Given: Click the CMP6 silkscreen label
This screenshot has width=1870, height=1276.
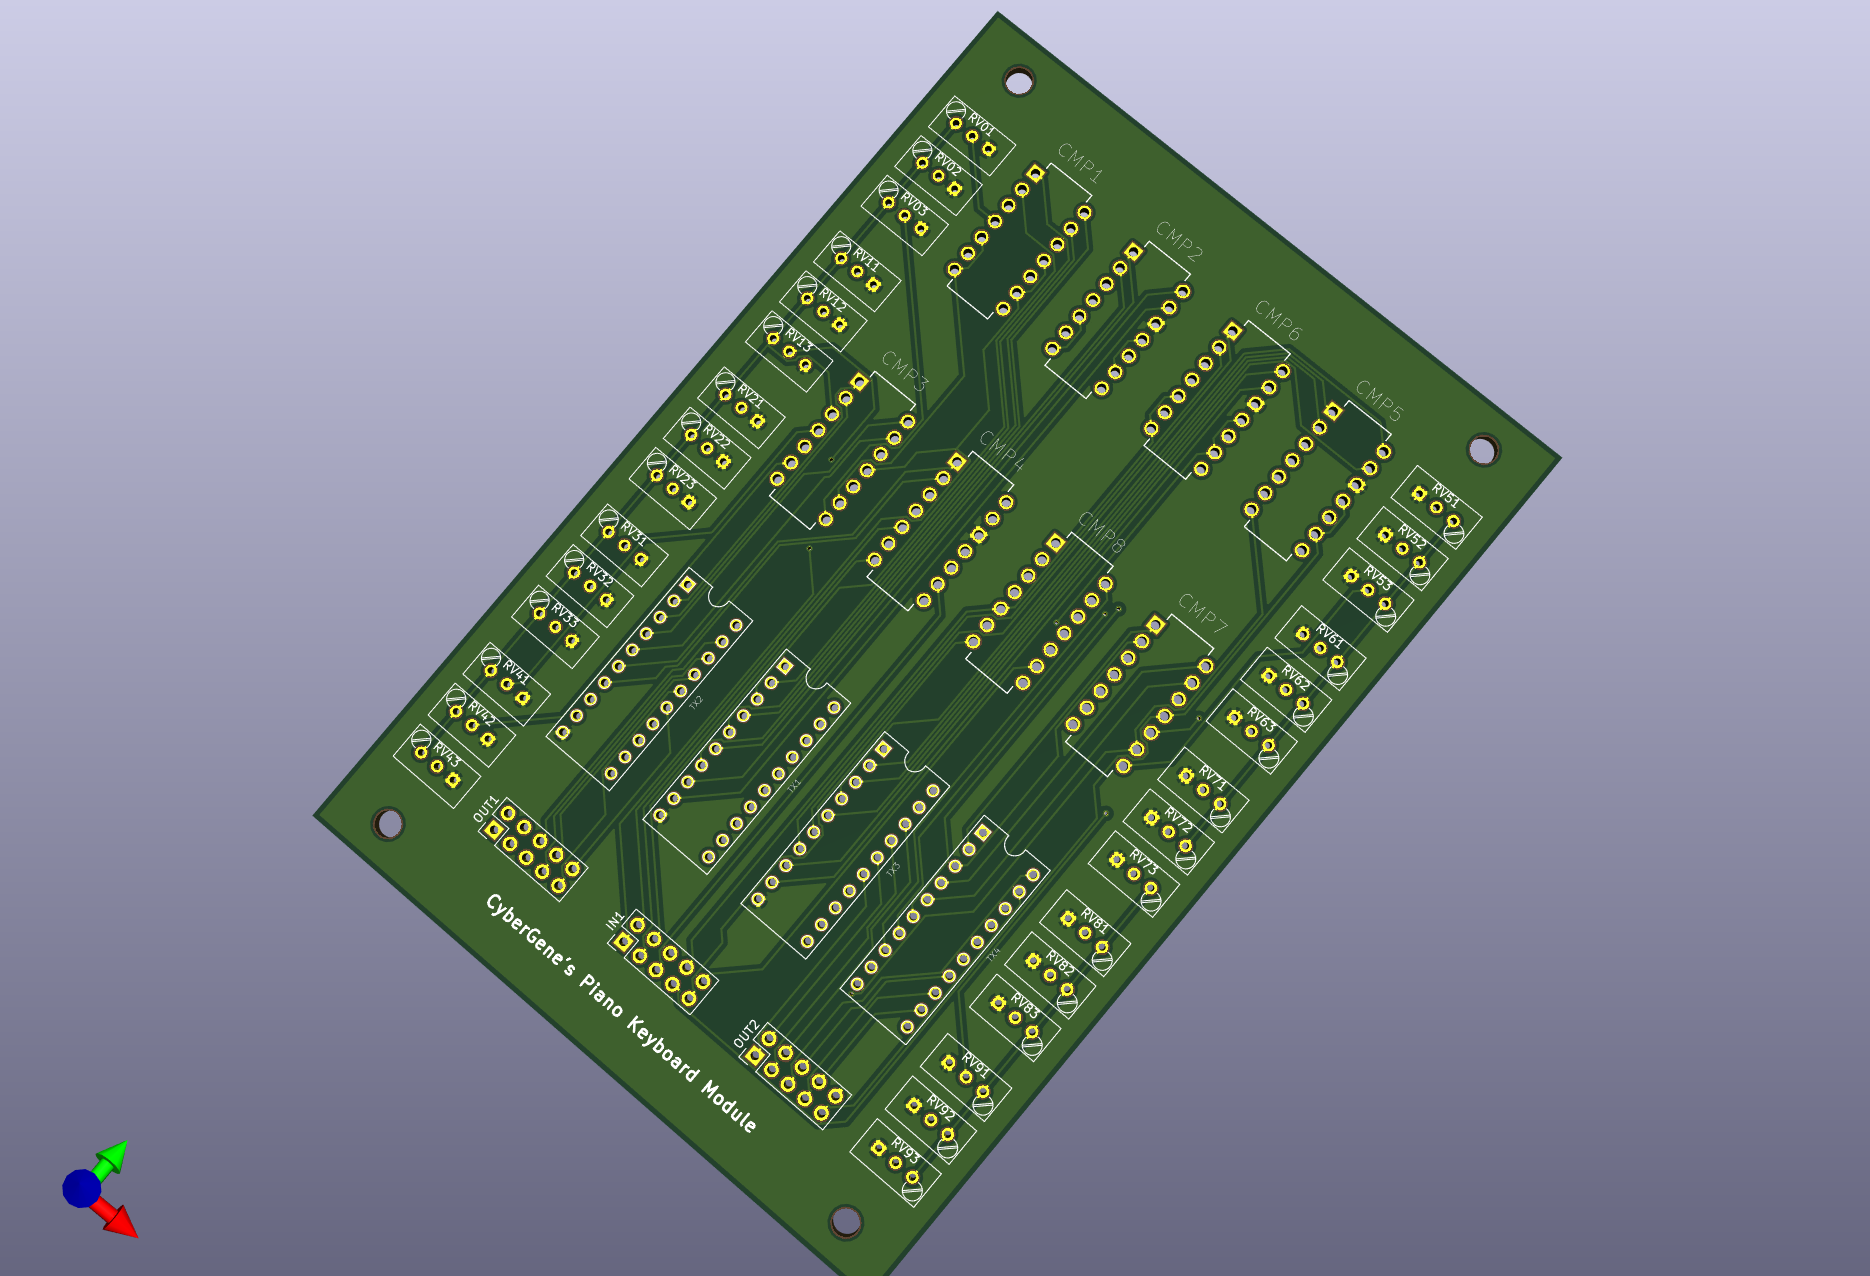Looking at the screenshot, I should 1279,321.
